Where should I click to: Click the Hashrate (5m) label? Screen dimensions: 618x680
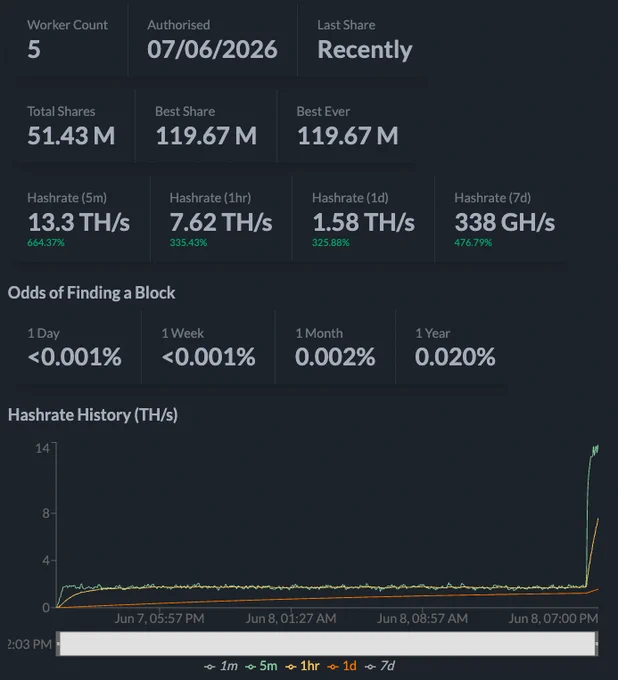click(67, 198)
